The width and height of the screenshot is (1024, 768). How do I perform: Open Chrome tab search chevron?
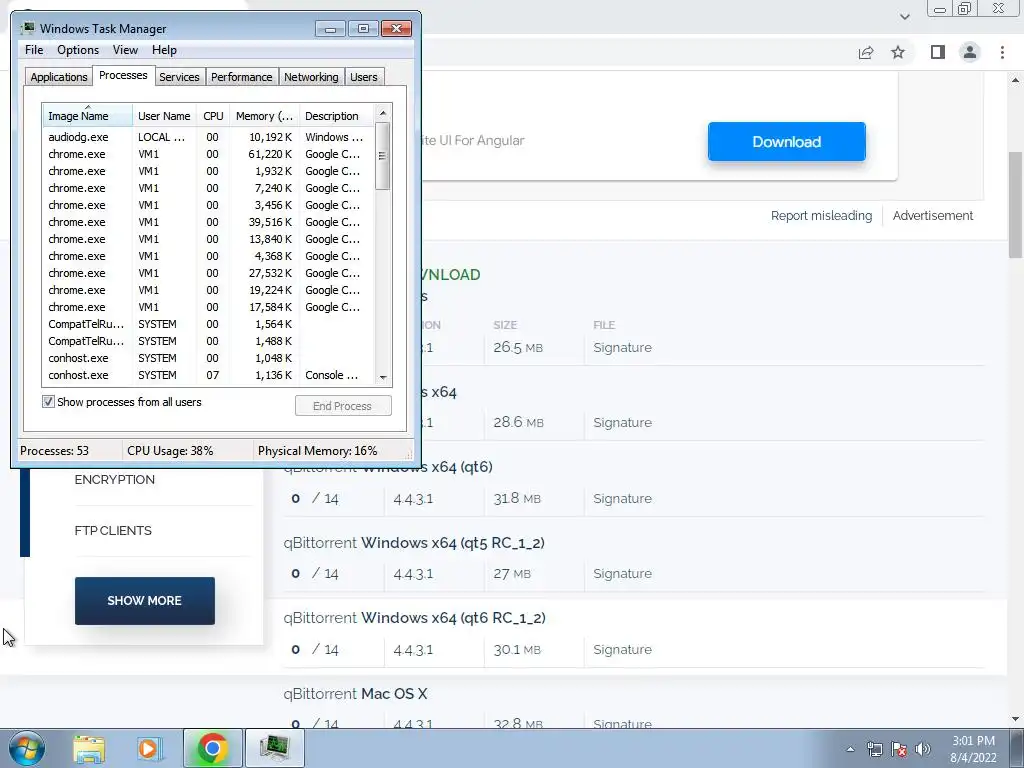click(904, 17)
